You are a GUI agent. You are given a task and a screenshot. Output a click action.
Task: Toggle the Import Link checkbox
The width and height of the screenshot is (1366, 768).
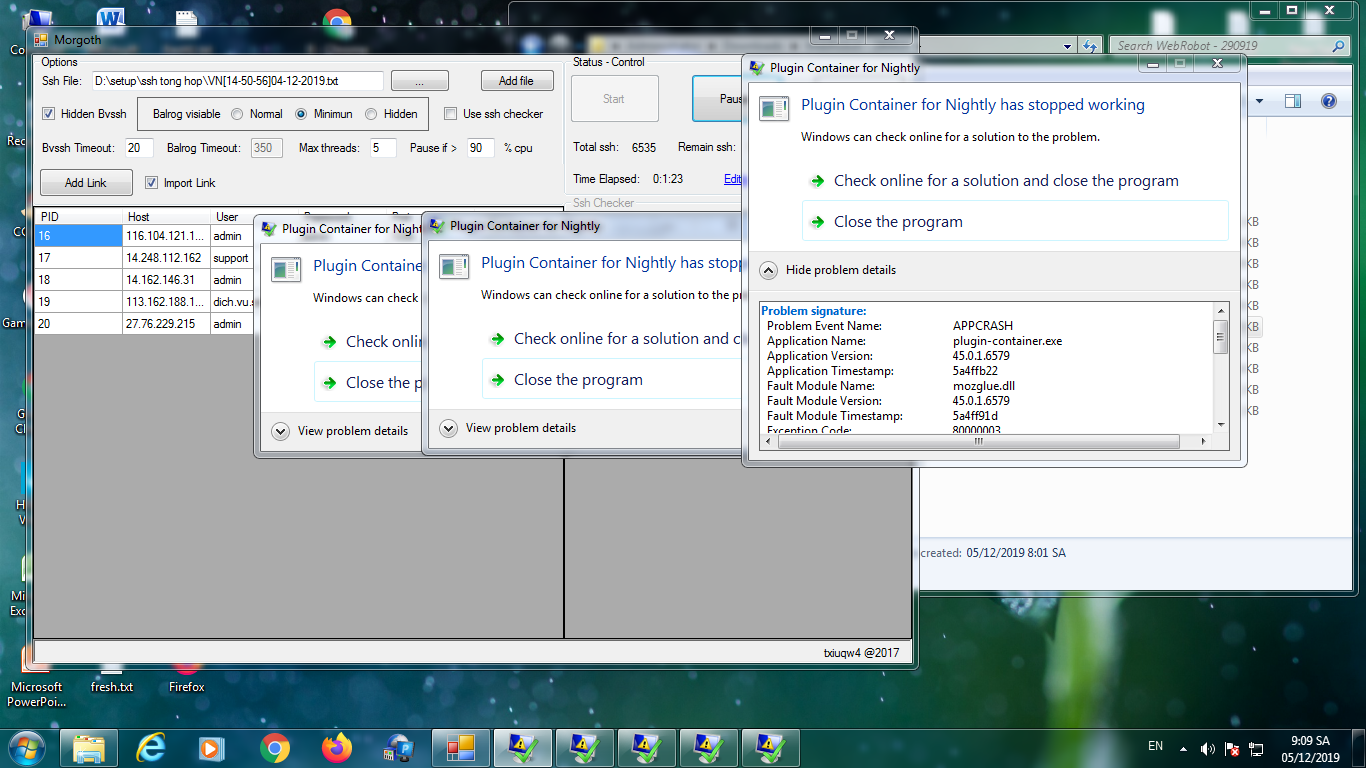pyautogui.click(x=152, y=183)
